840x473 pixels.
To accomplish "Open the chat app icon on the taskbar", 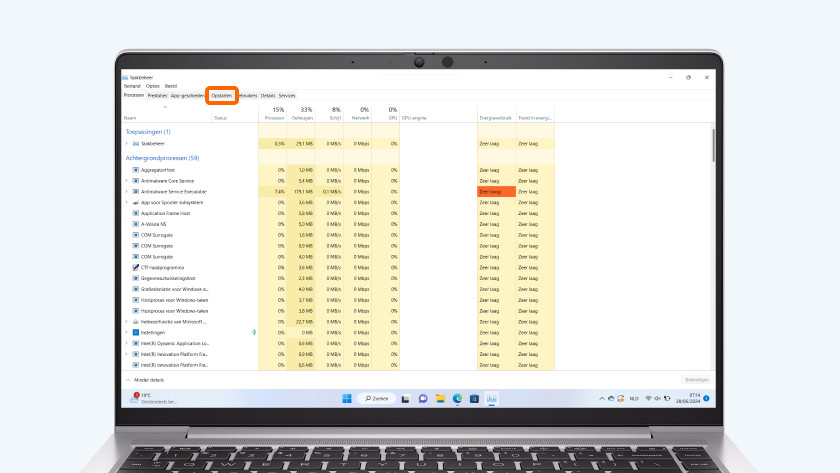I will (x=423, y=398).
